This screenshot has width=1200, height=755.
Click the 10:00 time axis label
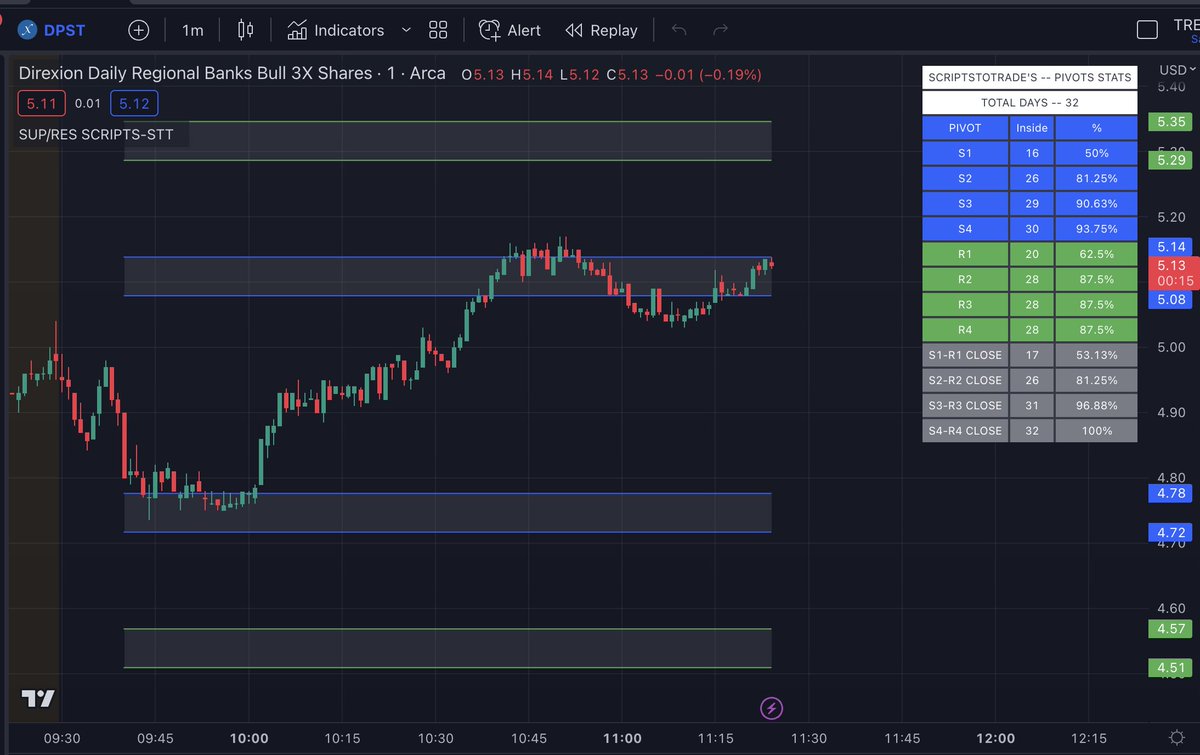pyautogui.click(x=249, y=738)
